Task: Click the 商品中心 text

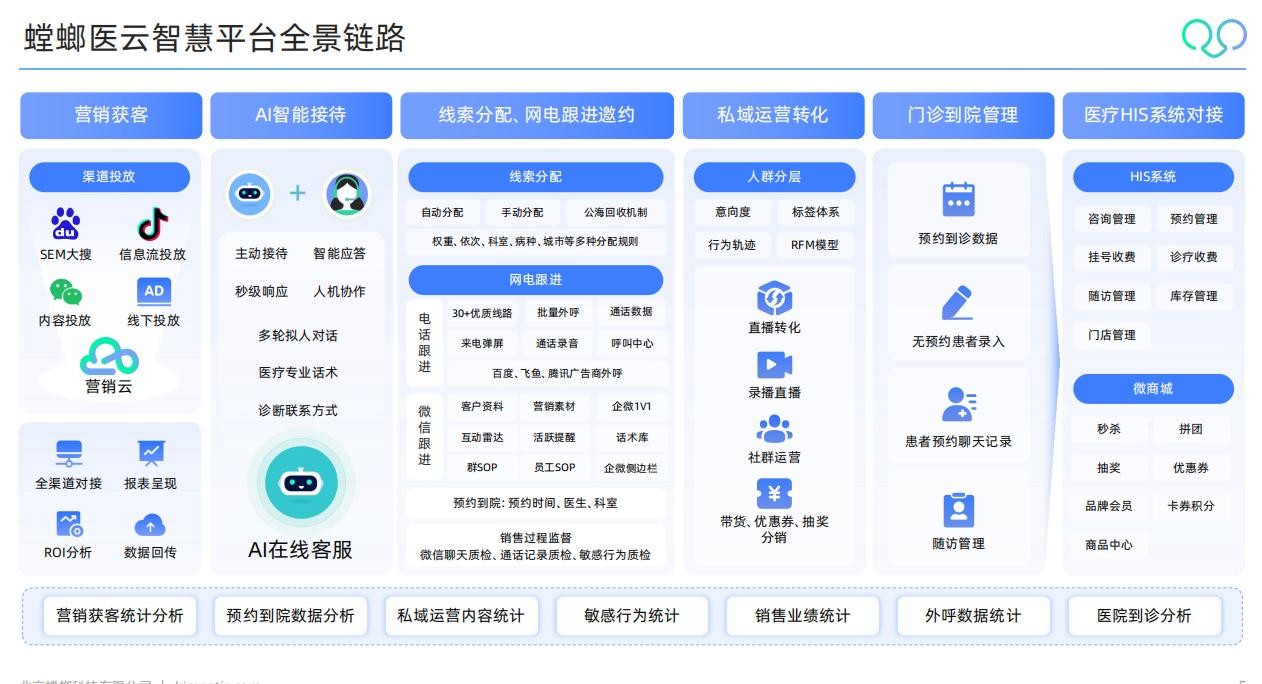Action: coord(1109,545)
